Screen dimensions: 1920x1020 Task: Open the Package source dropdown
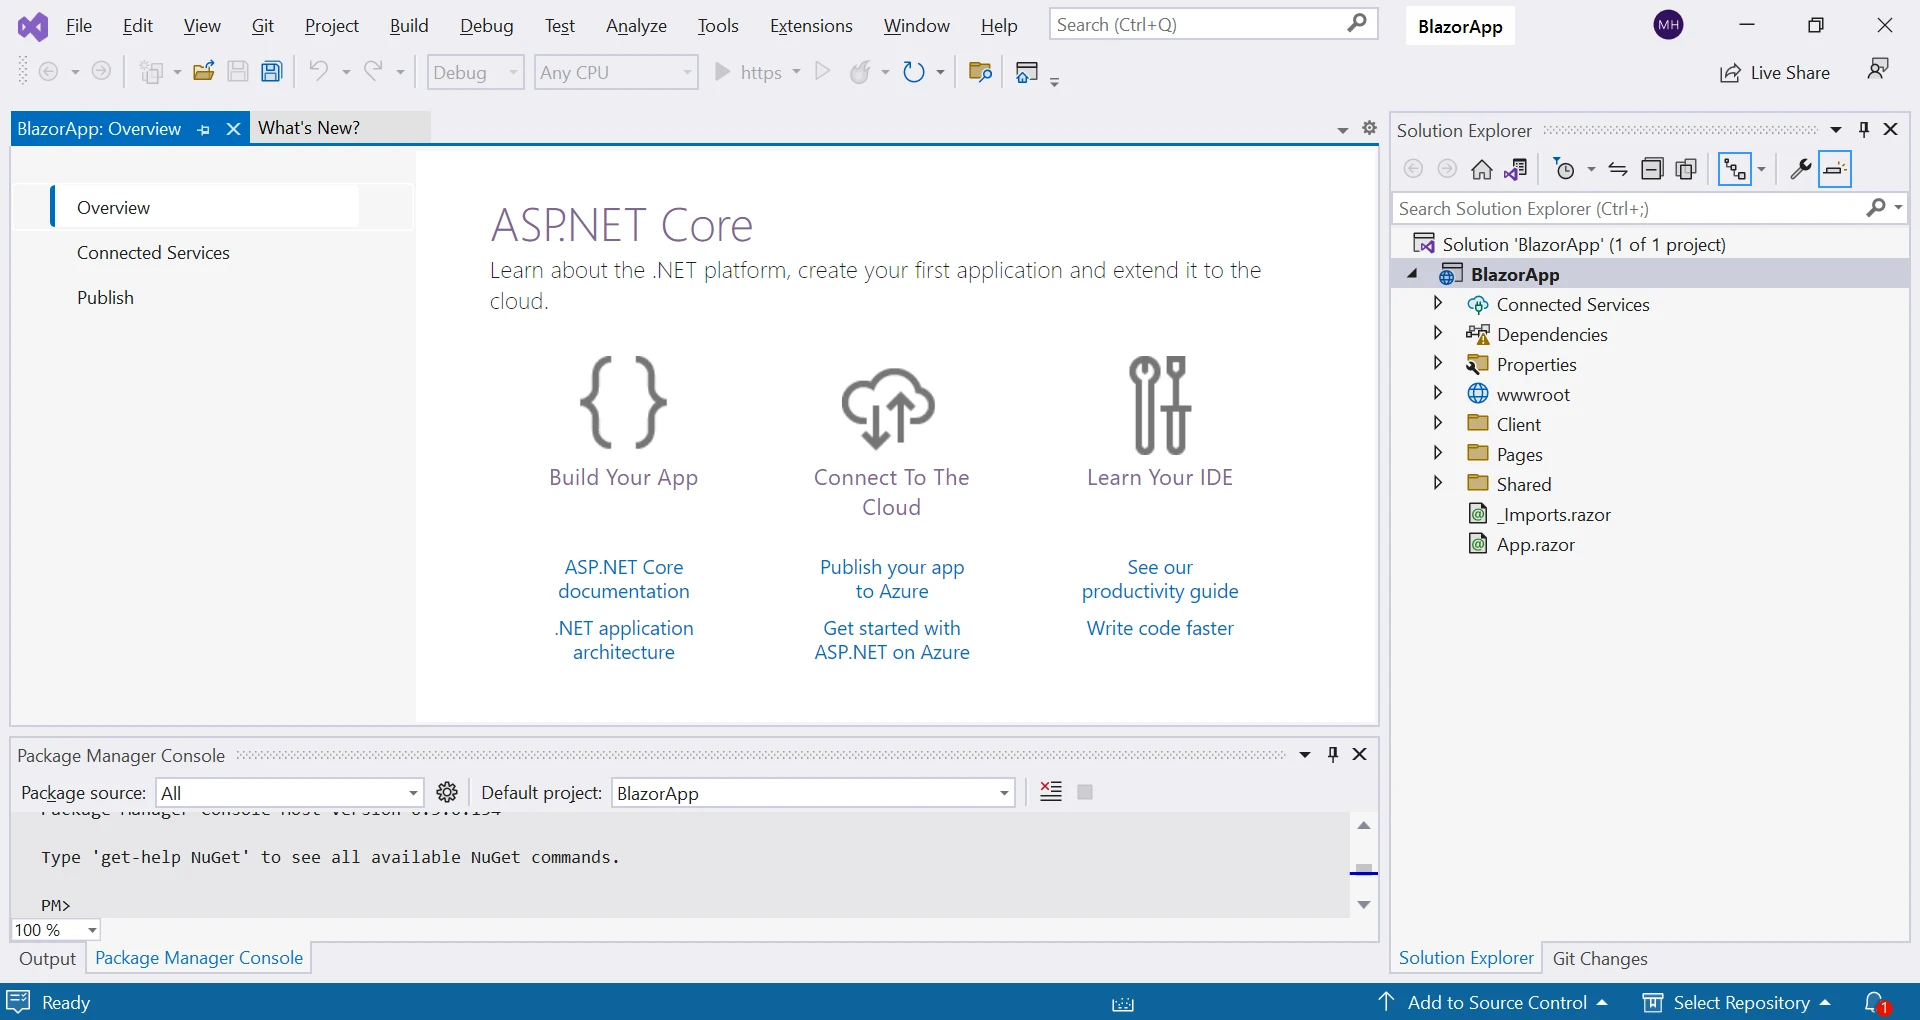[290, 793]
